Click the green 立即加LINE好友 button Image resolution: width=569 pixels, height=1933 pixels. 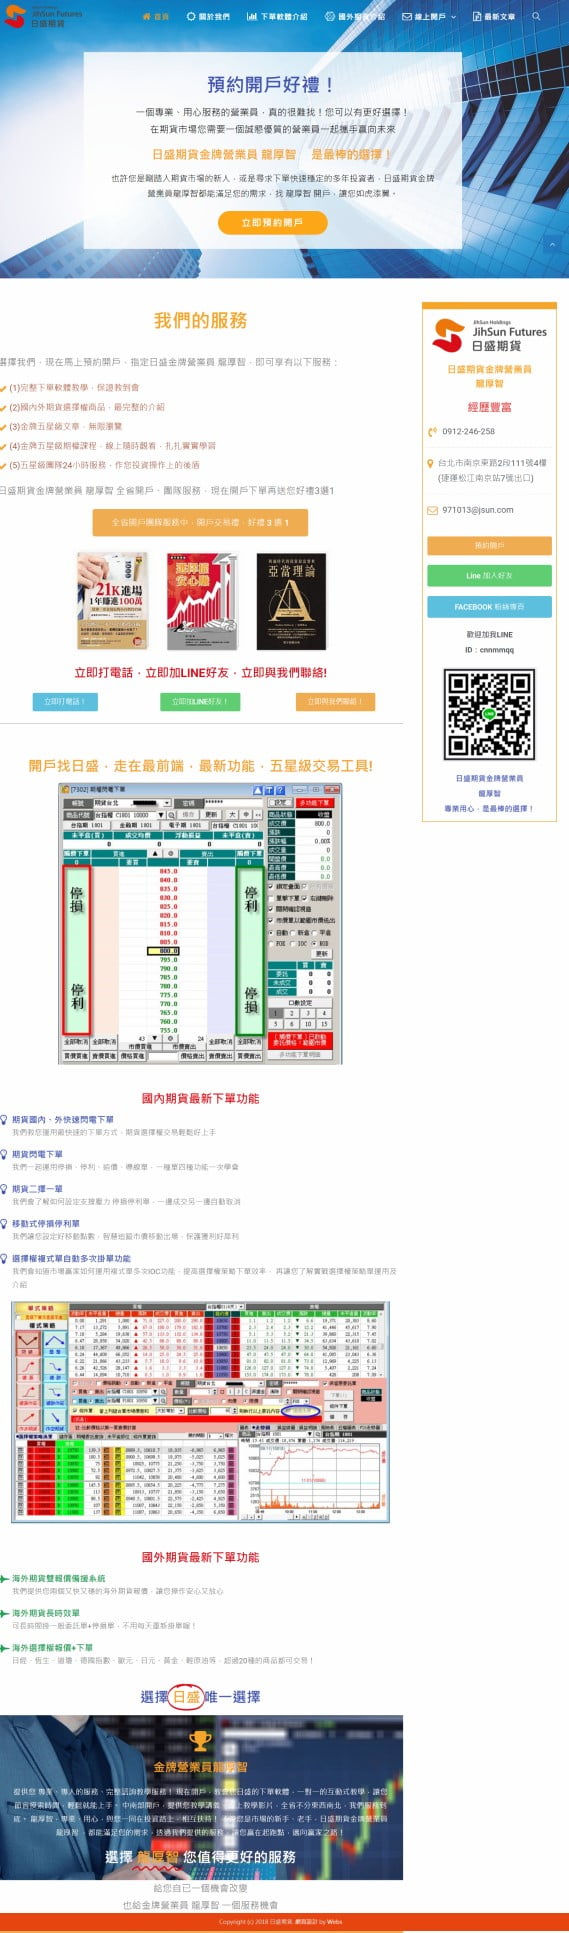(200, 701)
